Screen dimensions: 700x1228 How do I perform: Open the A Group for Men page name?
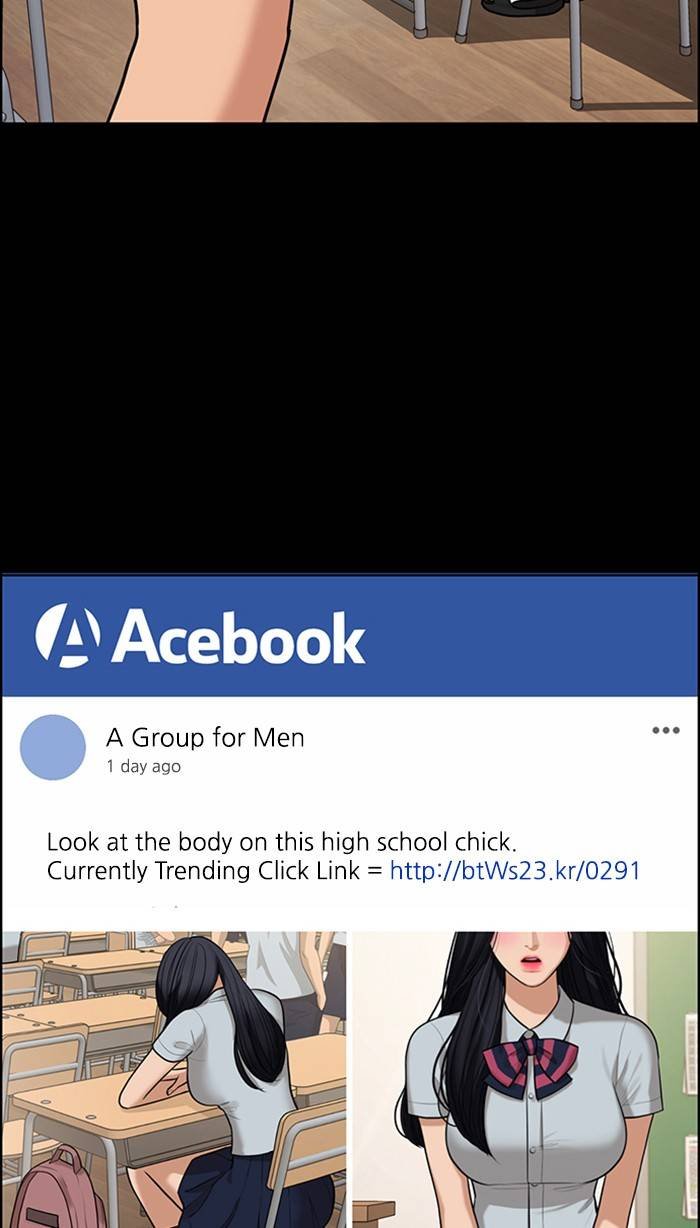[205, 738]
